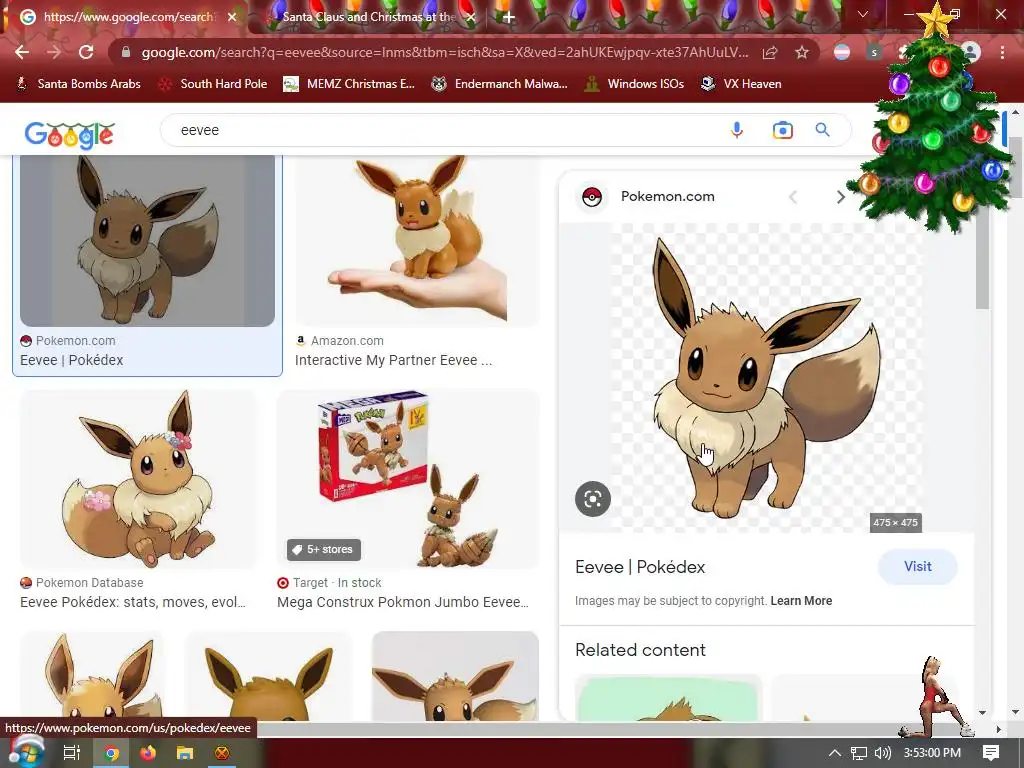
Task: Select the Pokemon.com Eevee Pokédex thumbnail
Action: click(148, 241)
